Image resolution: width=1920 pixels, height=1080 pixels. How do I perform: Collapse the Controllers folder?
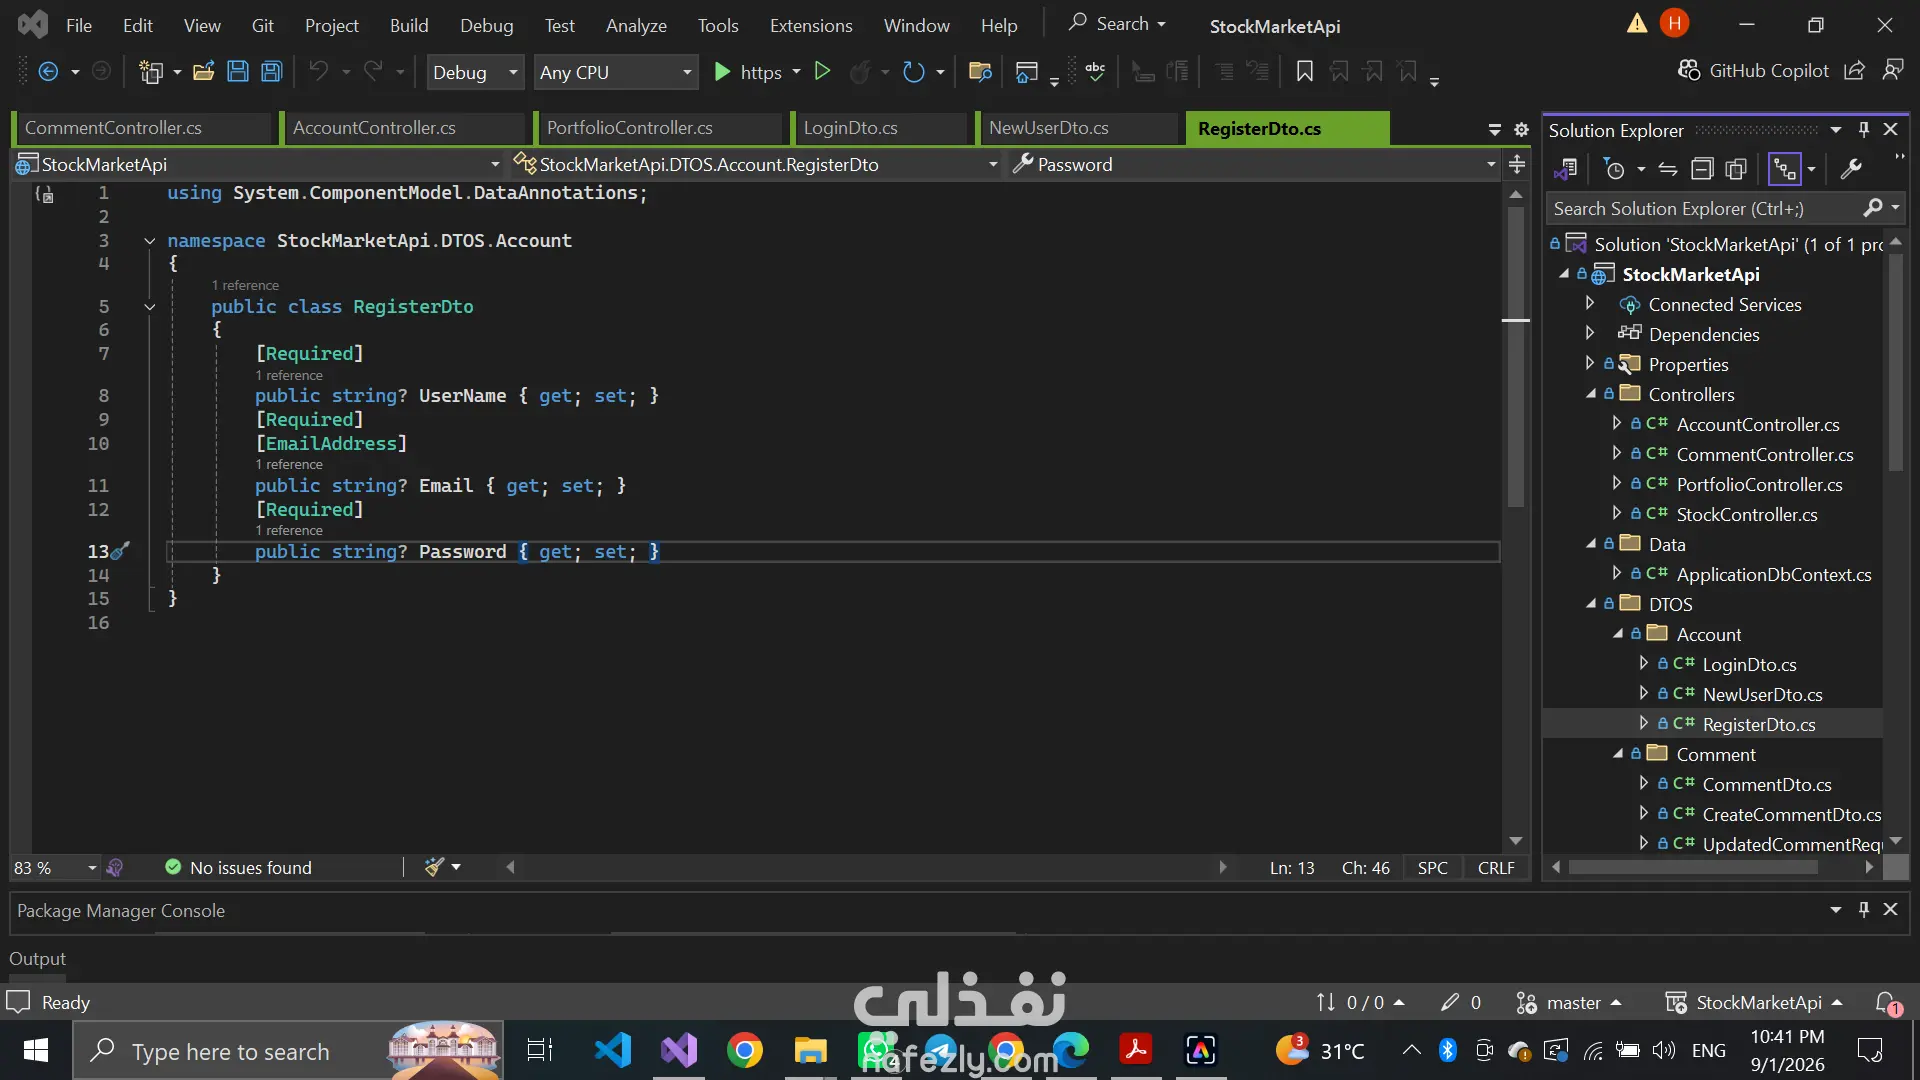click(x=1590, y=394)
